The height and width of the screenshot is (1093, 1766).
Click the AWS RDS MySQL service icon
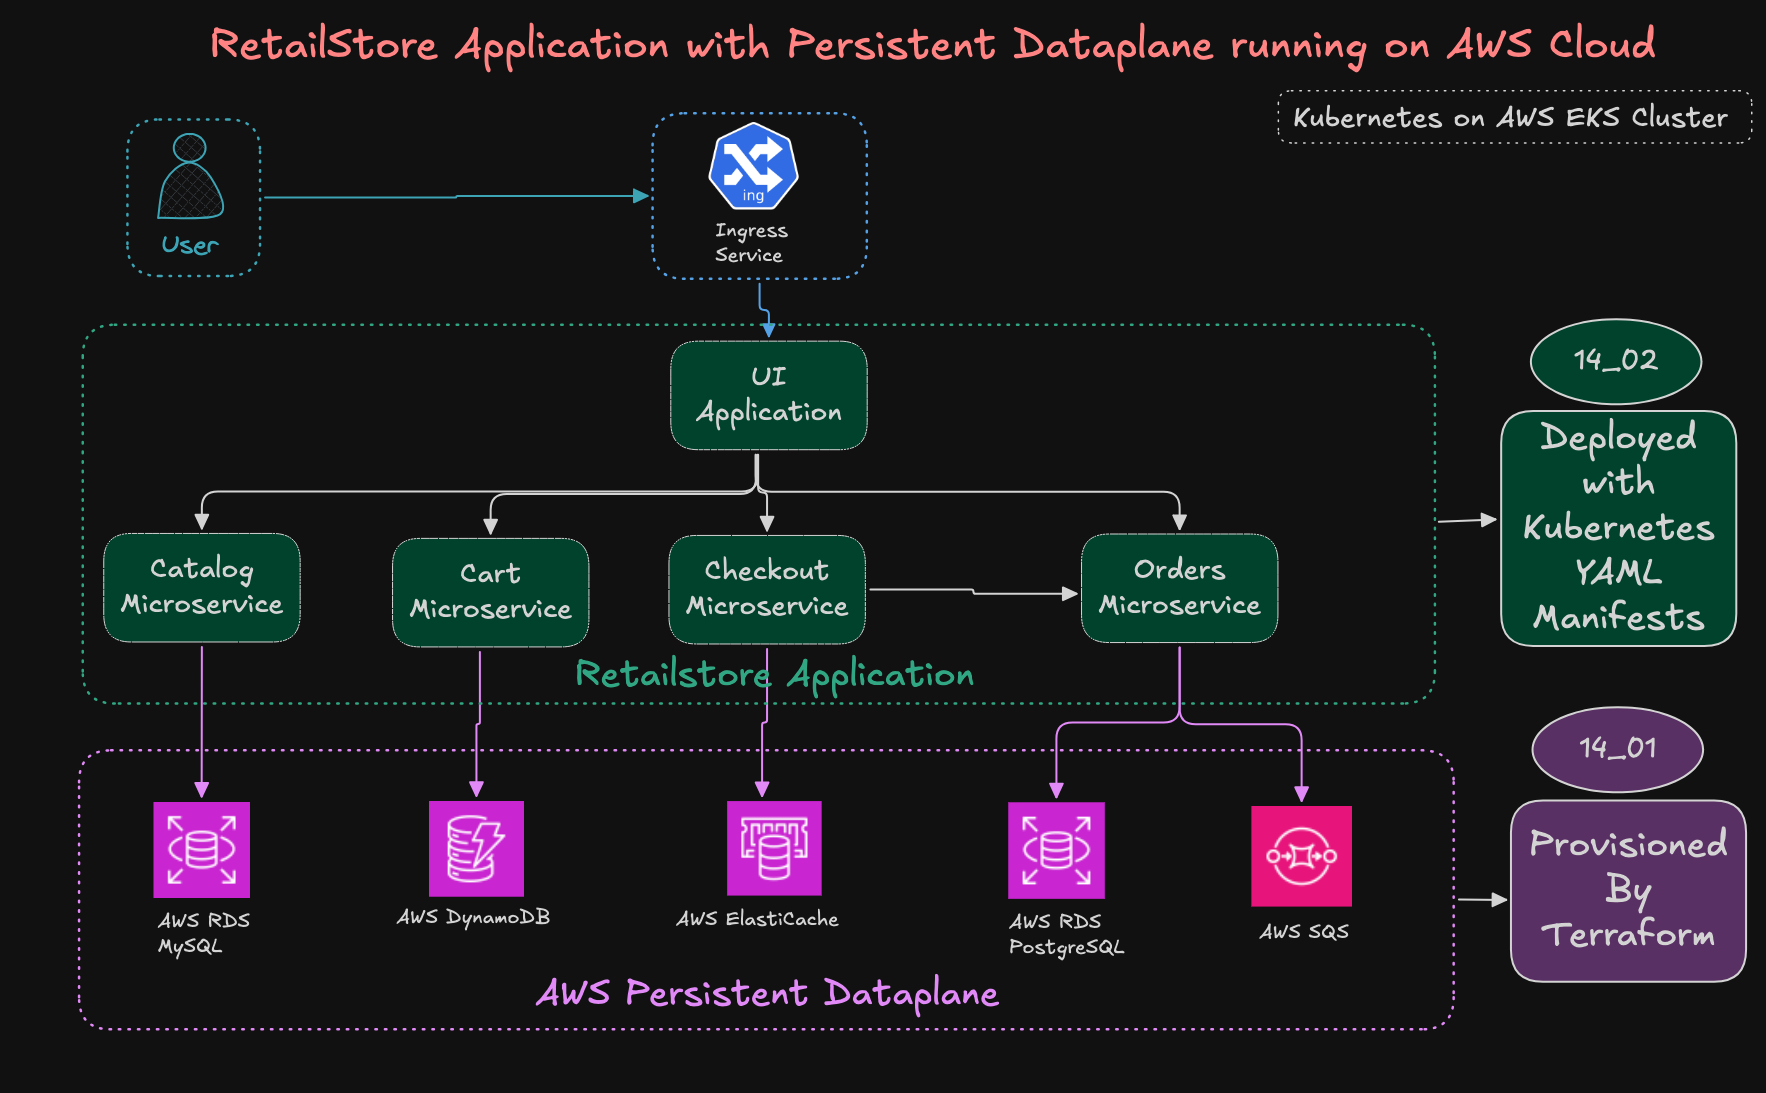pyautogui.click(x=201, y=851)
